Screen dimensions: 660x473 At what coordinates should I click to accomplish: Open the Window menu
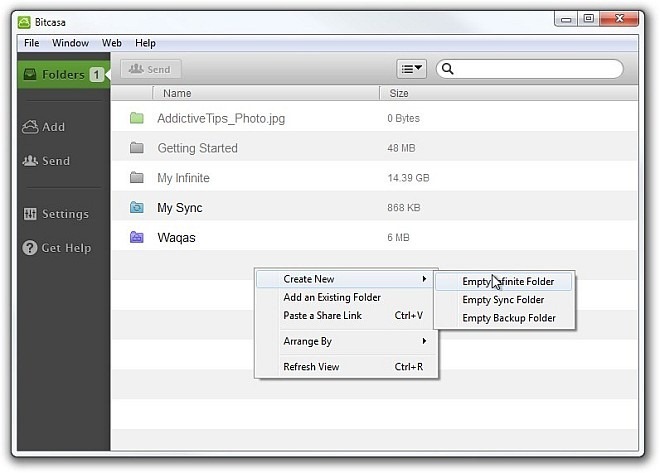coord(70,43)
